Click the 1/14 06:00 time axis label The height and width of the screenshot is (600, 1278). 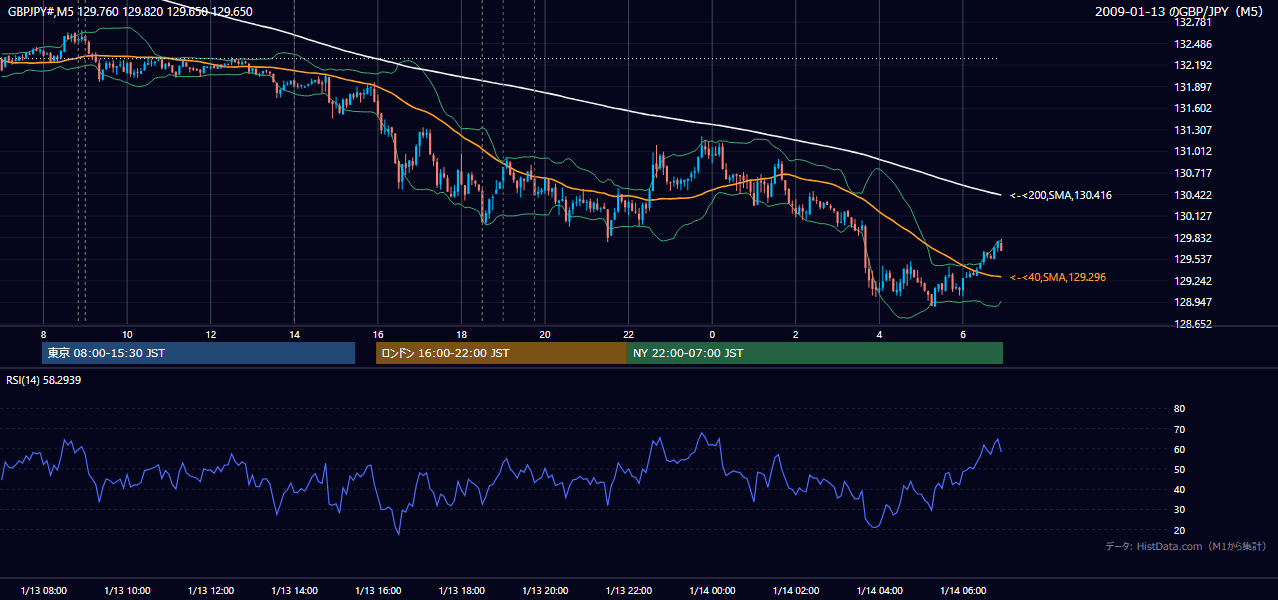point(962,590)
